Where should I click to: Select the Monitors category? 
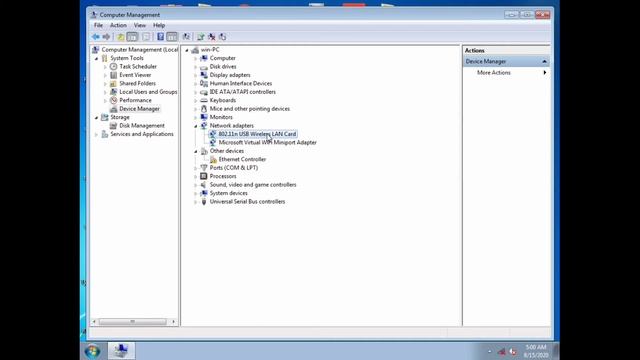tap(221, 117)
